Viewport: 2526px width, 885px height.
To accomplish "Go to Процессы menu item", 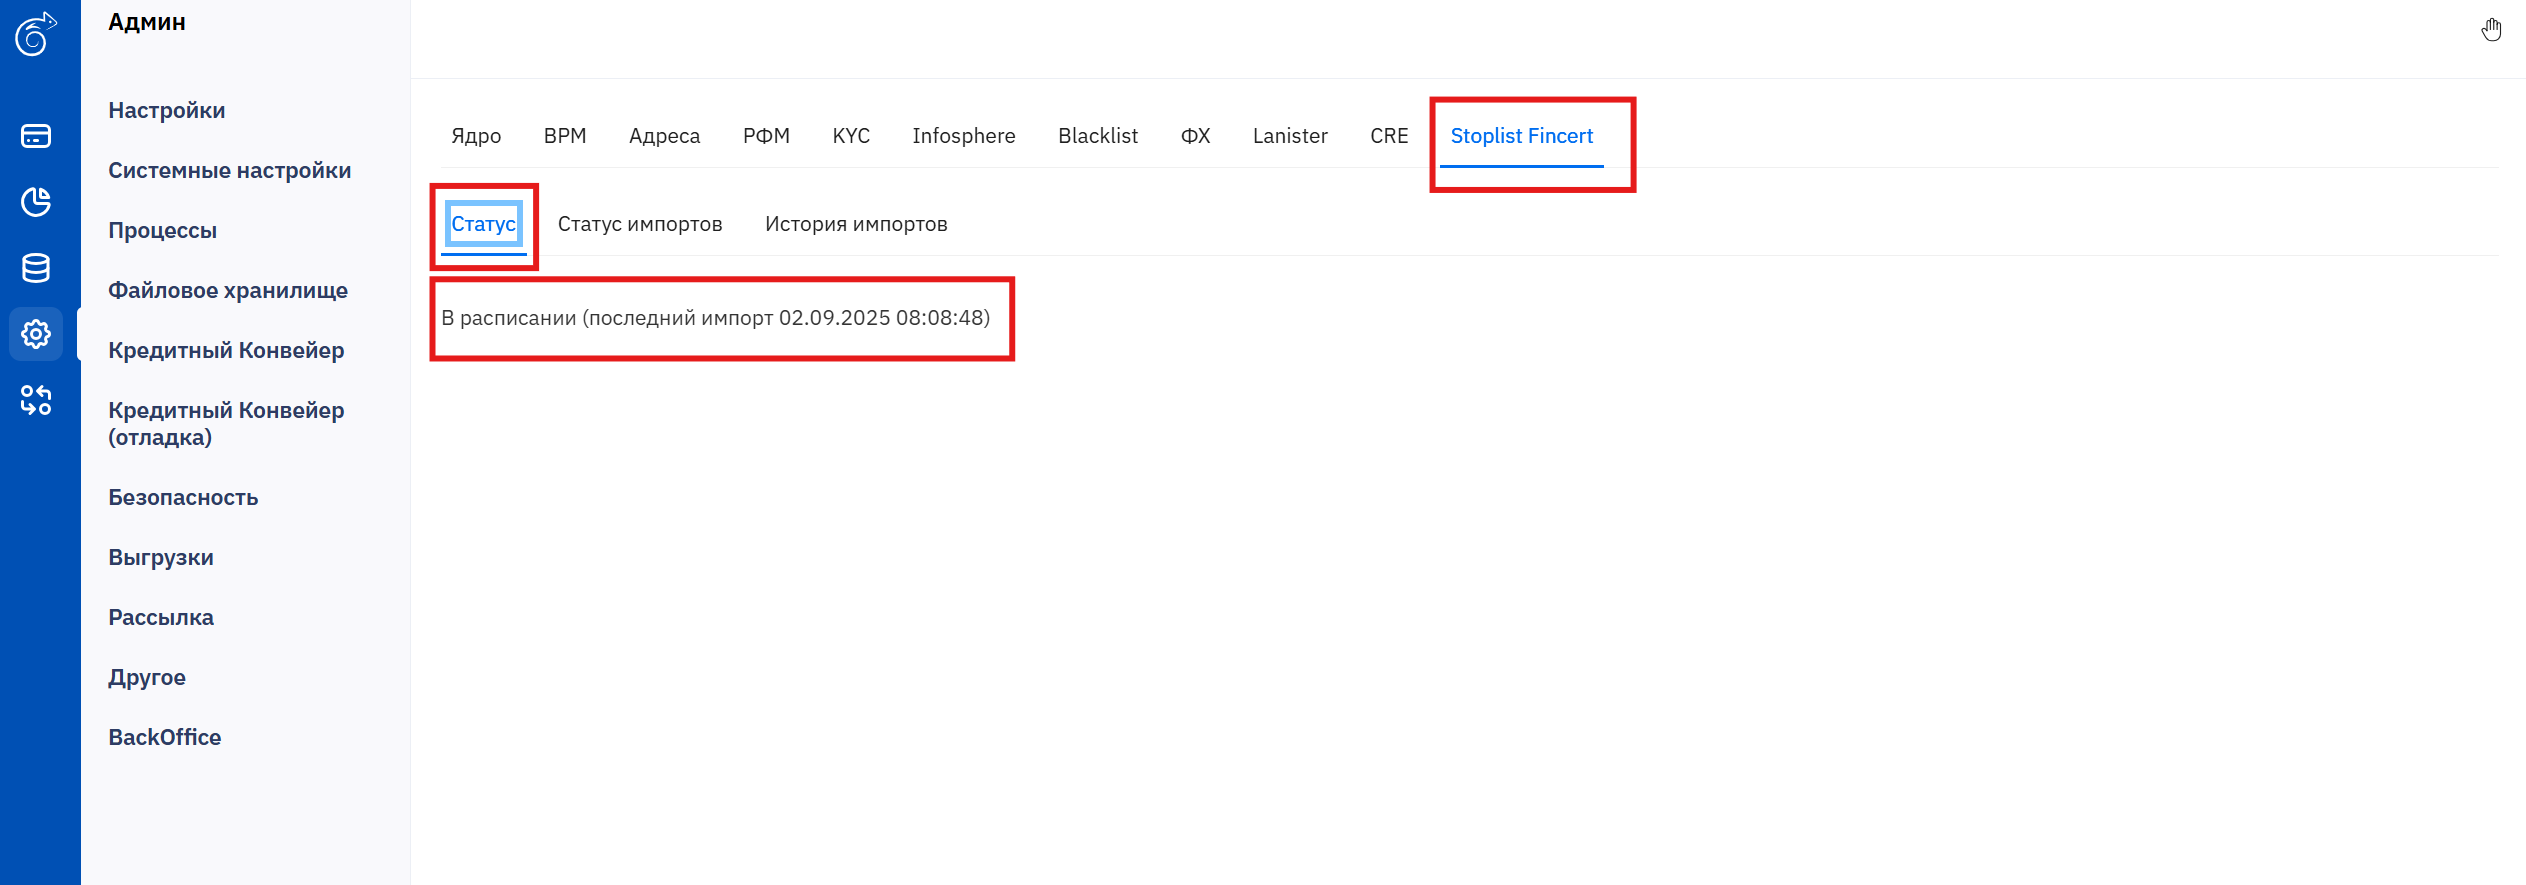I will tap(163, 230).
